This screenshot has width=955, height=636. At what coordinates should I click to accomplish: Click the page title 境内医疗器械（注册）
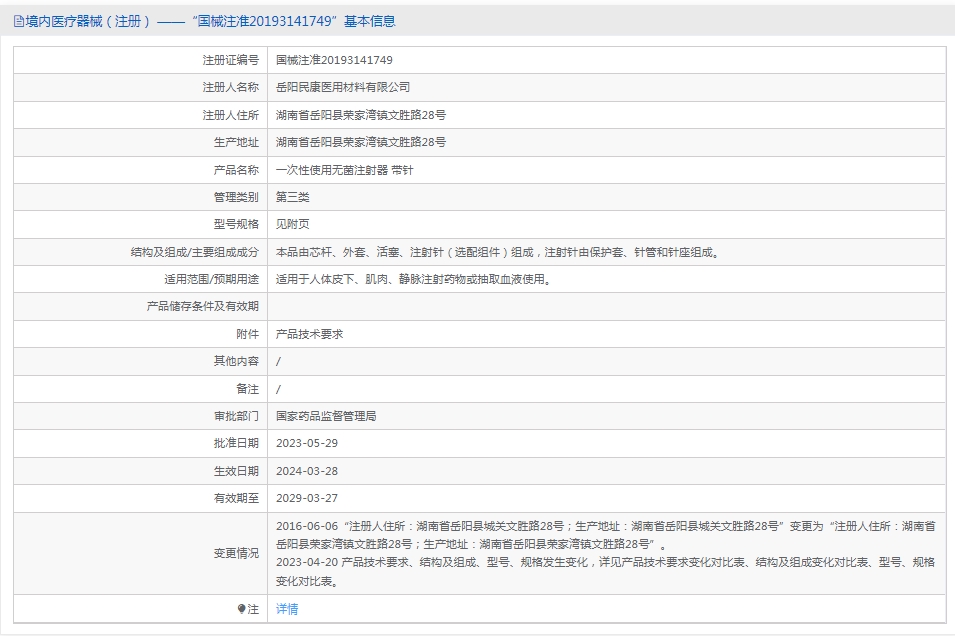coord(88,21)
